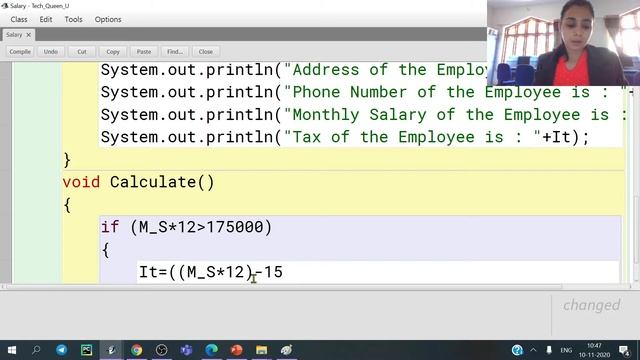
Task: Open the Options menu
Action: [108, 20]
